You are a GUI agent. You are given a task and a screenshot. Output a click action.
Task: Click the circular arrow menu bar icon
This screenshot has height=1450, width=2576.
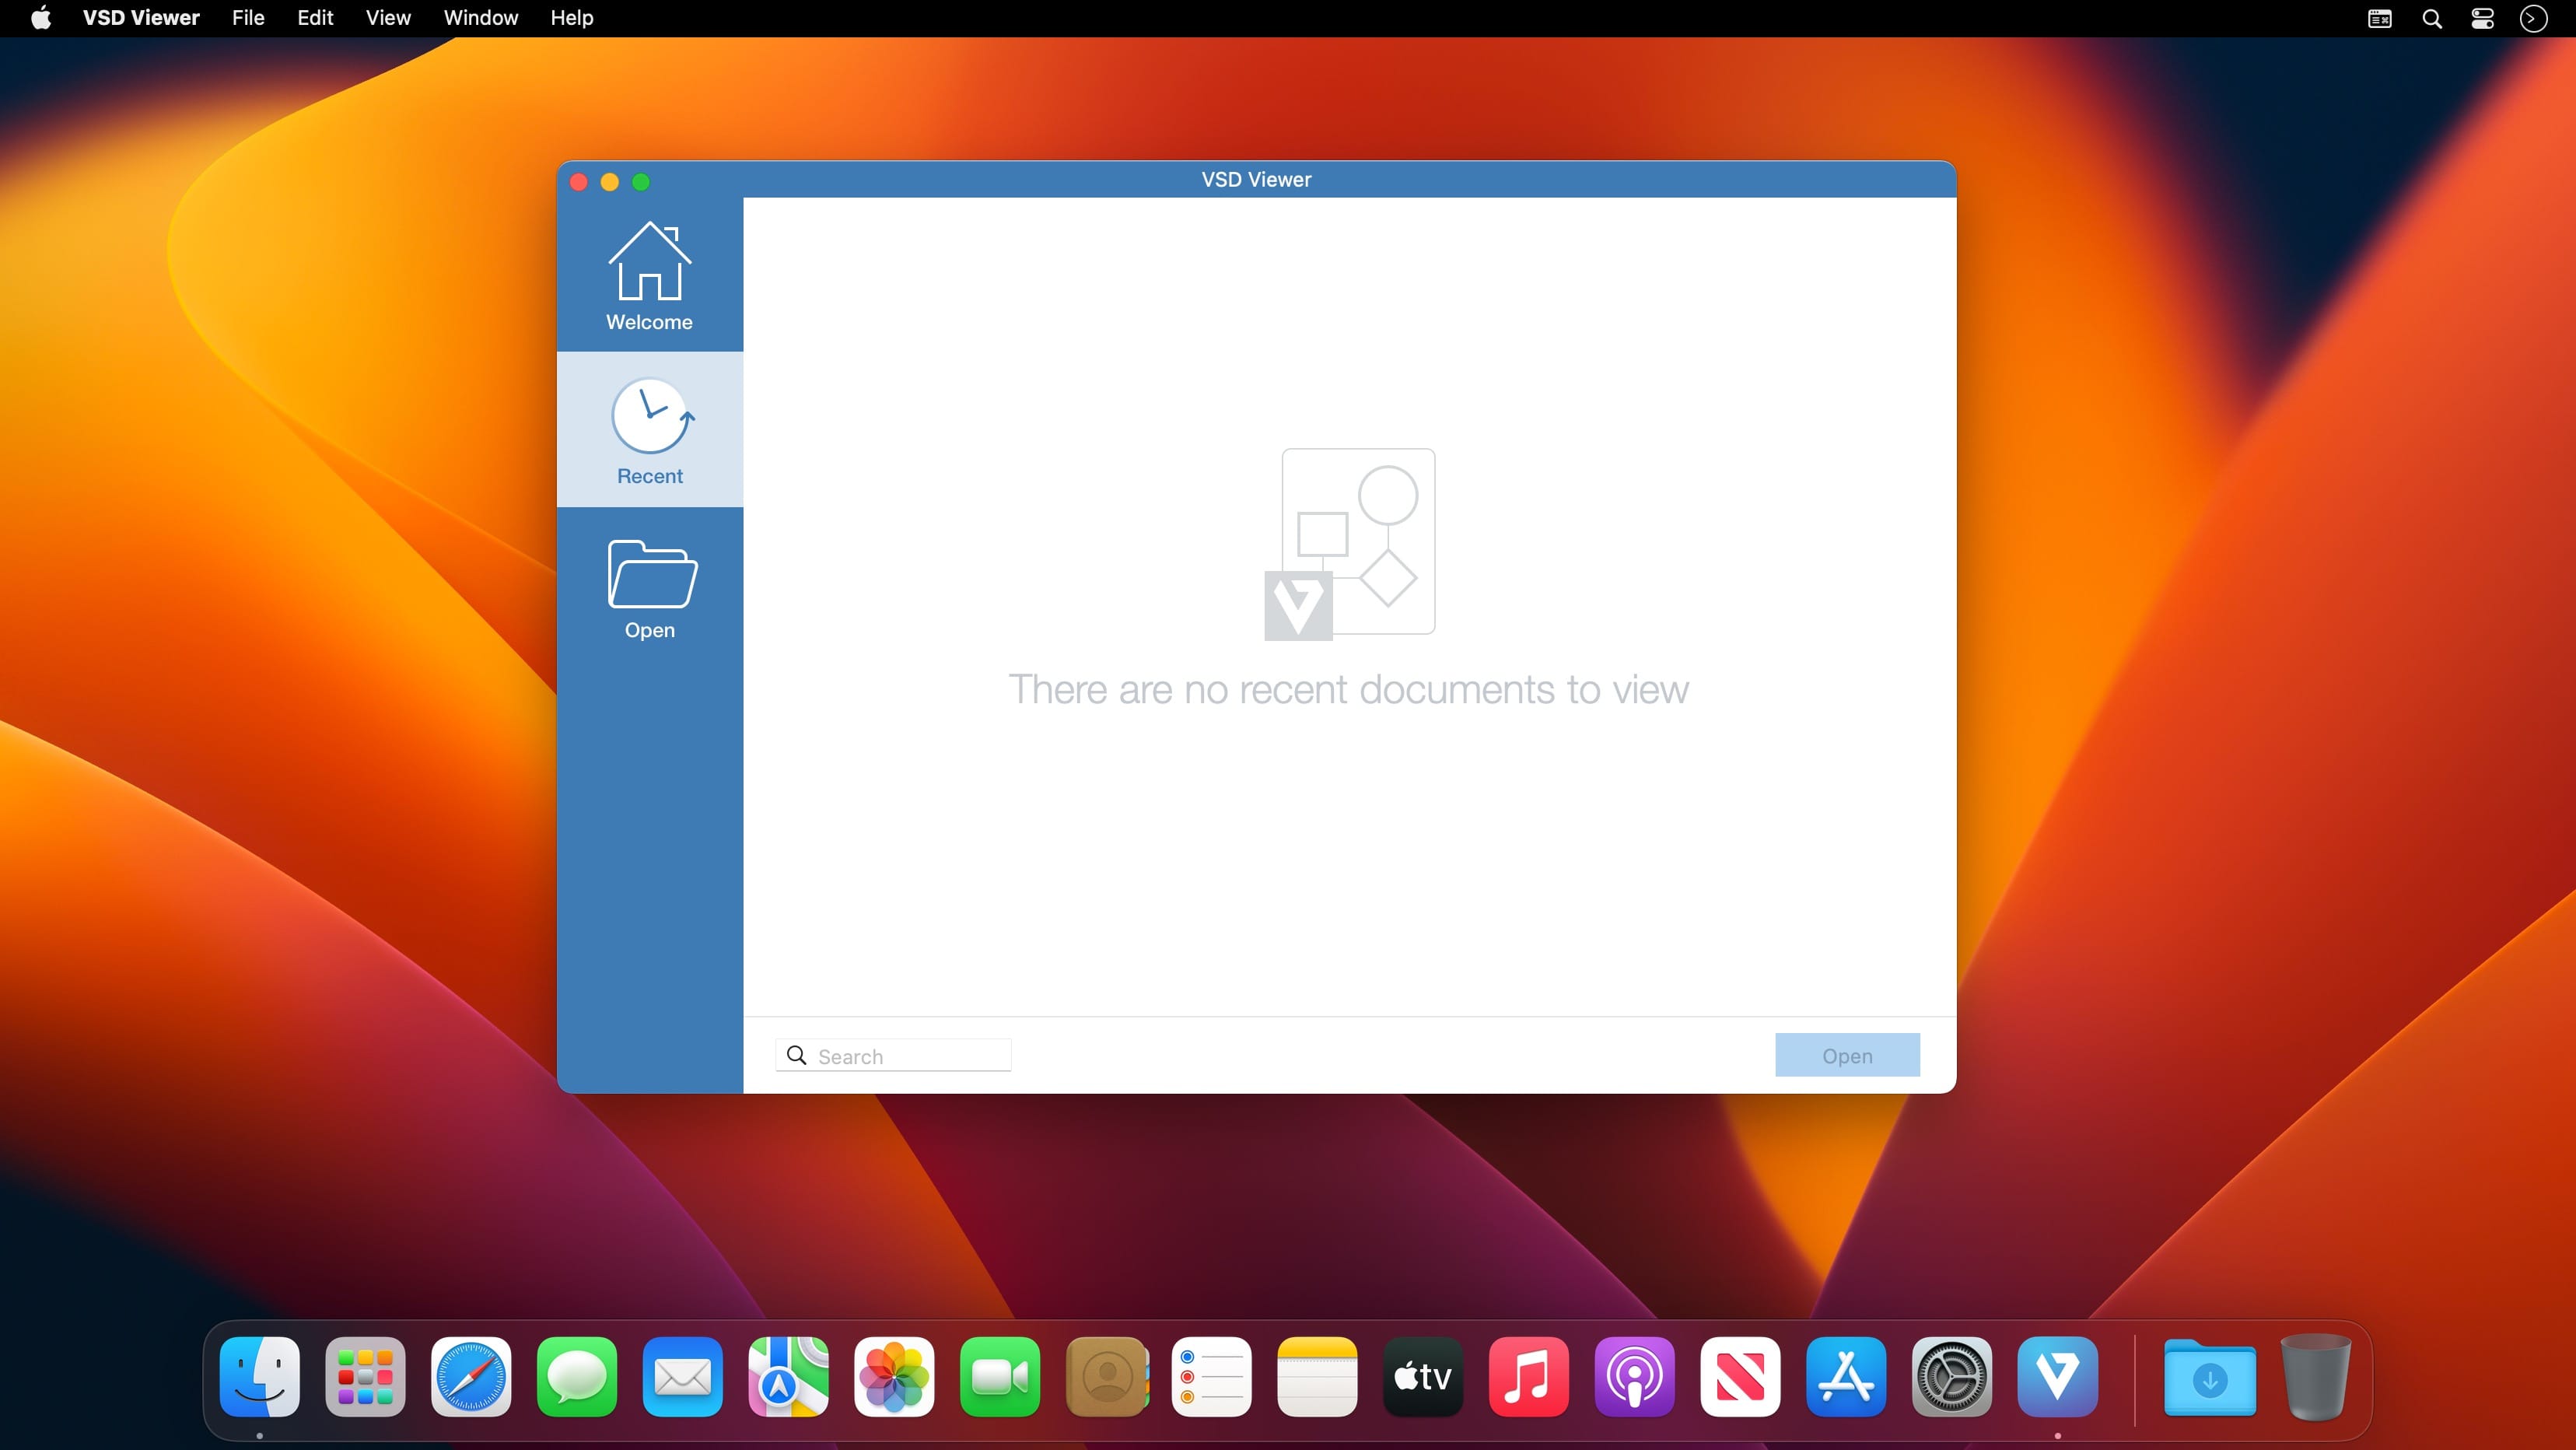point(2533,19)
